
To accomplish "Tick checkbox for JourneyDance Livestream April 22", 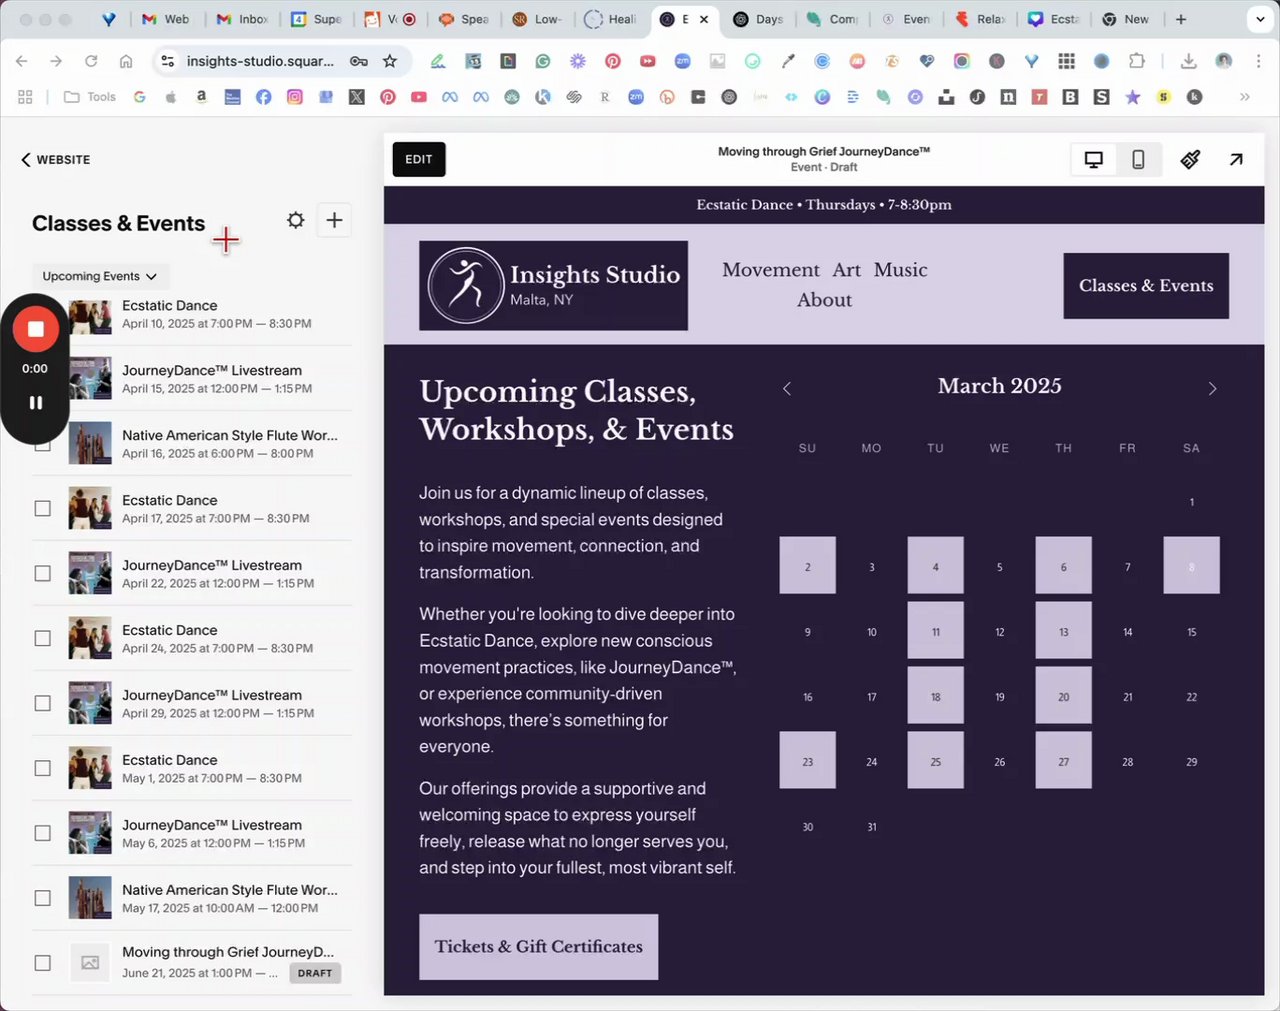I will 42,573.
